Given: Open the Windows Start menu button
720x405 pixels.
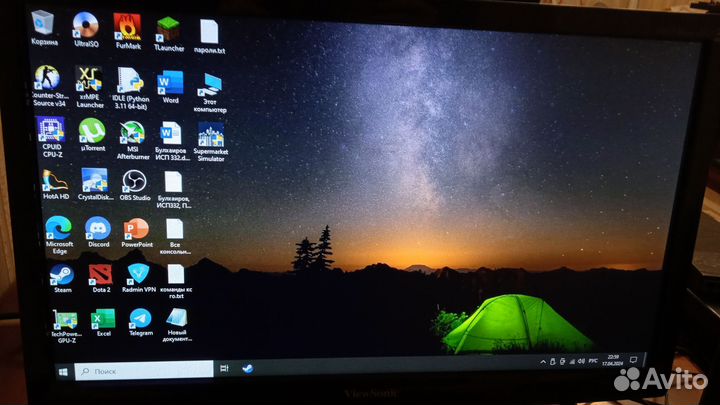Looking at the screenshot, I should tap(63, 370).
